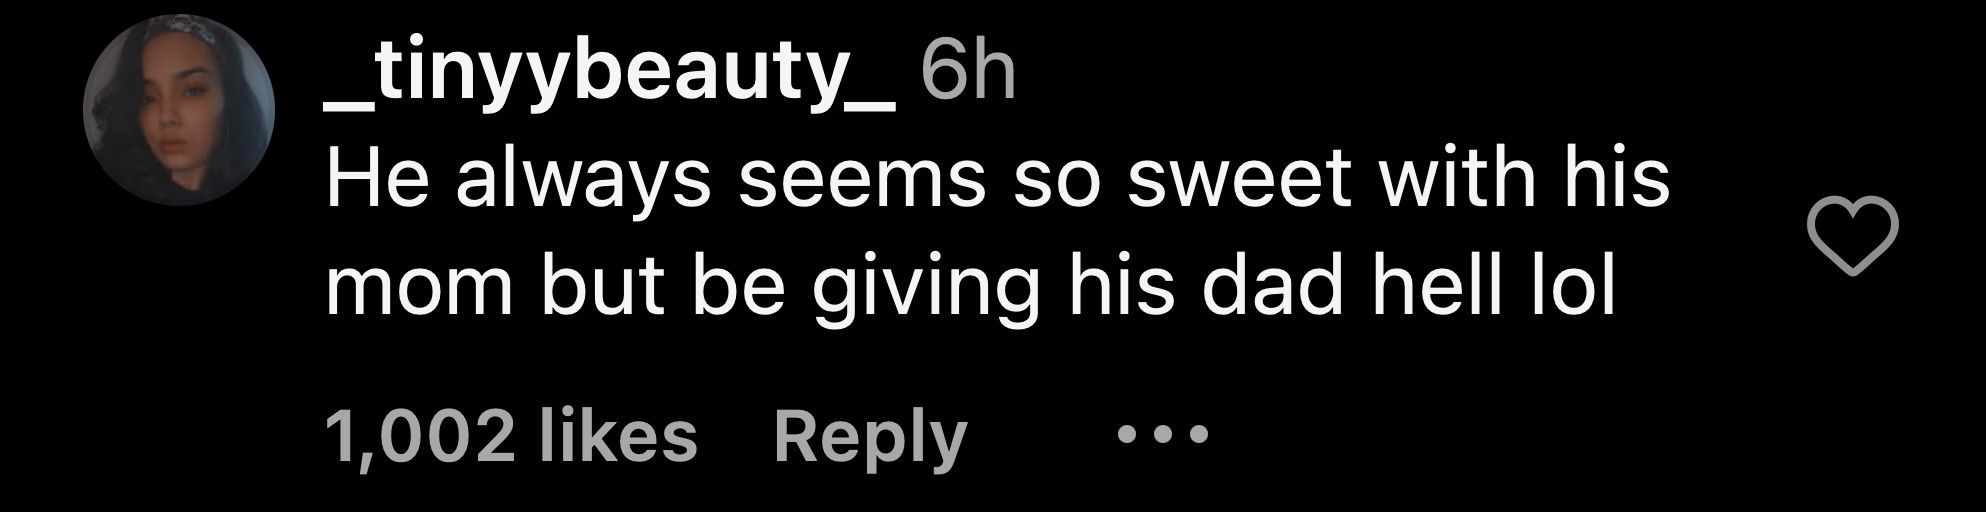Reply to _tinyybeauty_'s comment
This screenshot has height=512, width=1986.
[870, 437]
